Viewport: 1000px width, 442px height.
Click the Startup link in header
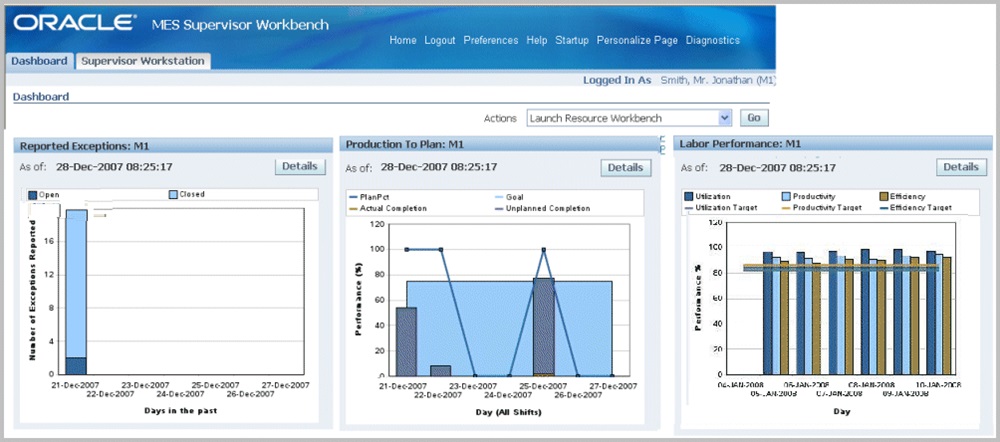(572, 40)
